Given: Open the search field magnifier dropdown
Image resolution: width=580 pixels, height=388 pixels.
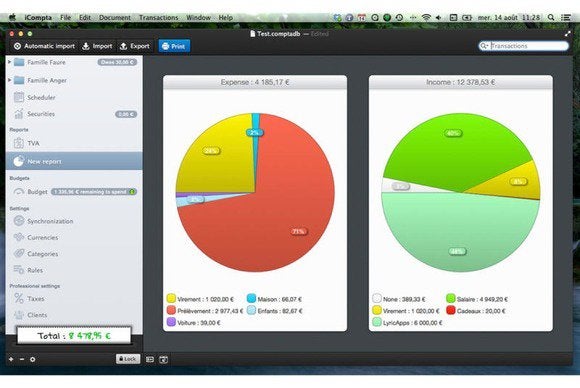Looking at the screenshot, I should (x=484, y=46).
